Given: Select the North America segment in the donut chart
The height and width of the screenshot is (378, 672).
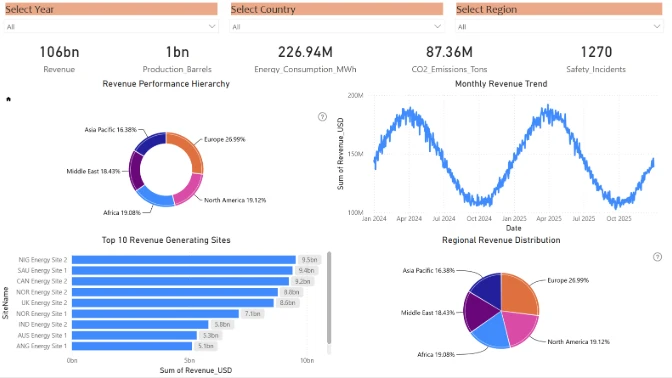Looking at the screenshot, I should tap(189, 190).
